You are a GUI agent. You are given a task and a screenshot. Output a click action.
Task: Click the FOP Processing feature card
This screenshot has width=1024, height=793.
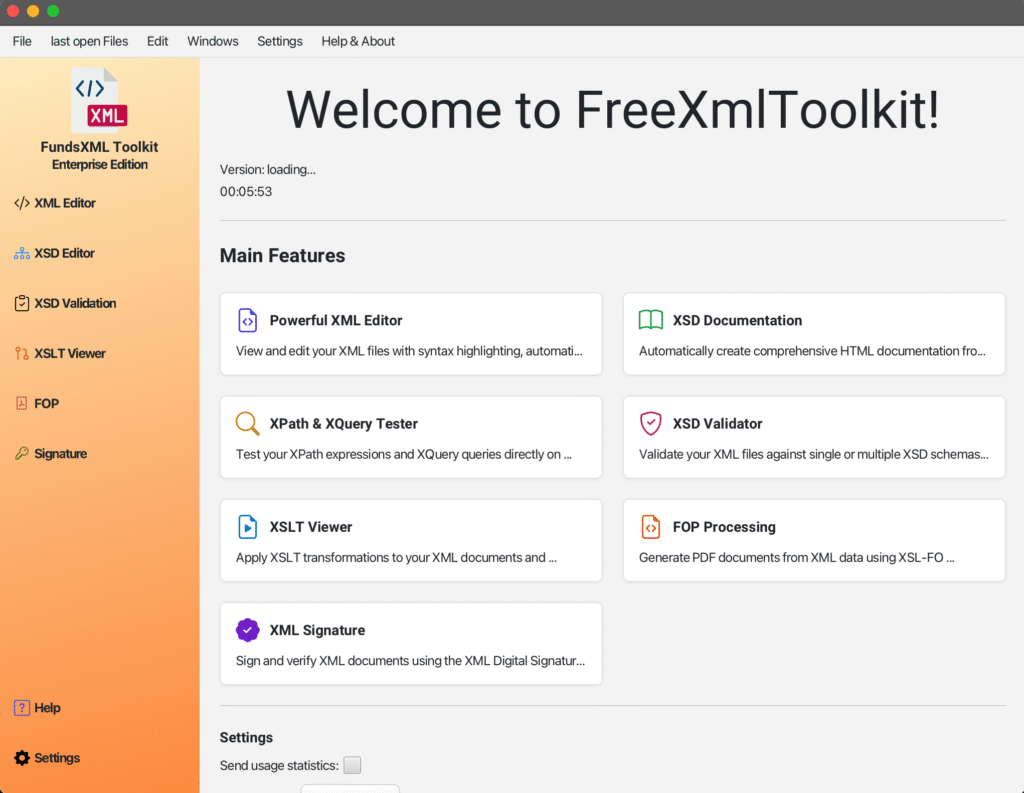(x=814, y=540)
